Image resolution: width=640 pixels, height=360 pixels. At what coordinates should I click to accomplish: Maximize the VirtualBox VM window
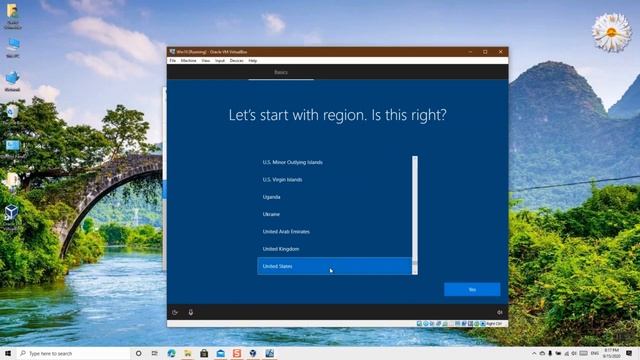(485, 52)
